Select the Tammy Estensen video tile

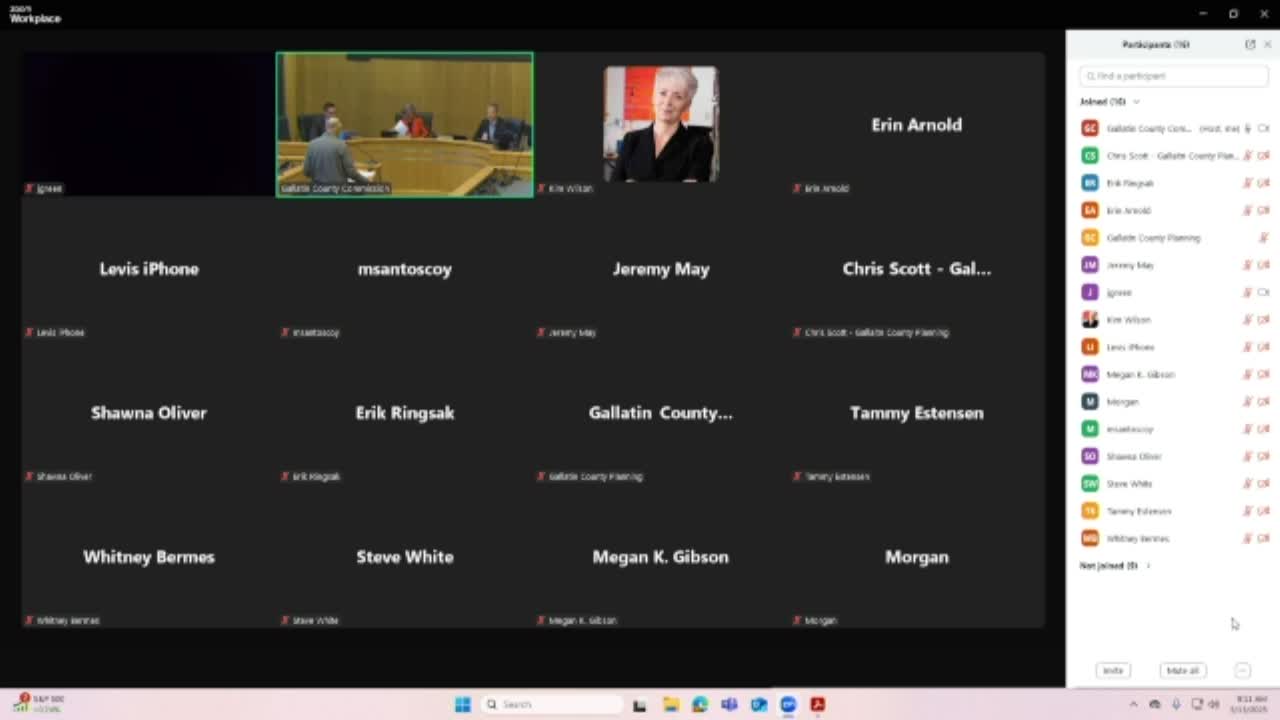(917, 413)
